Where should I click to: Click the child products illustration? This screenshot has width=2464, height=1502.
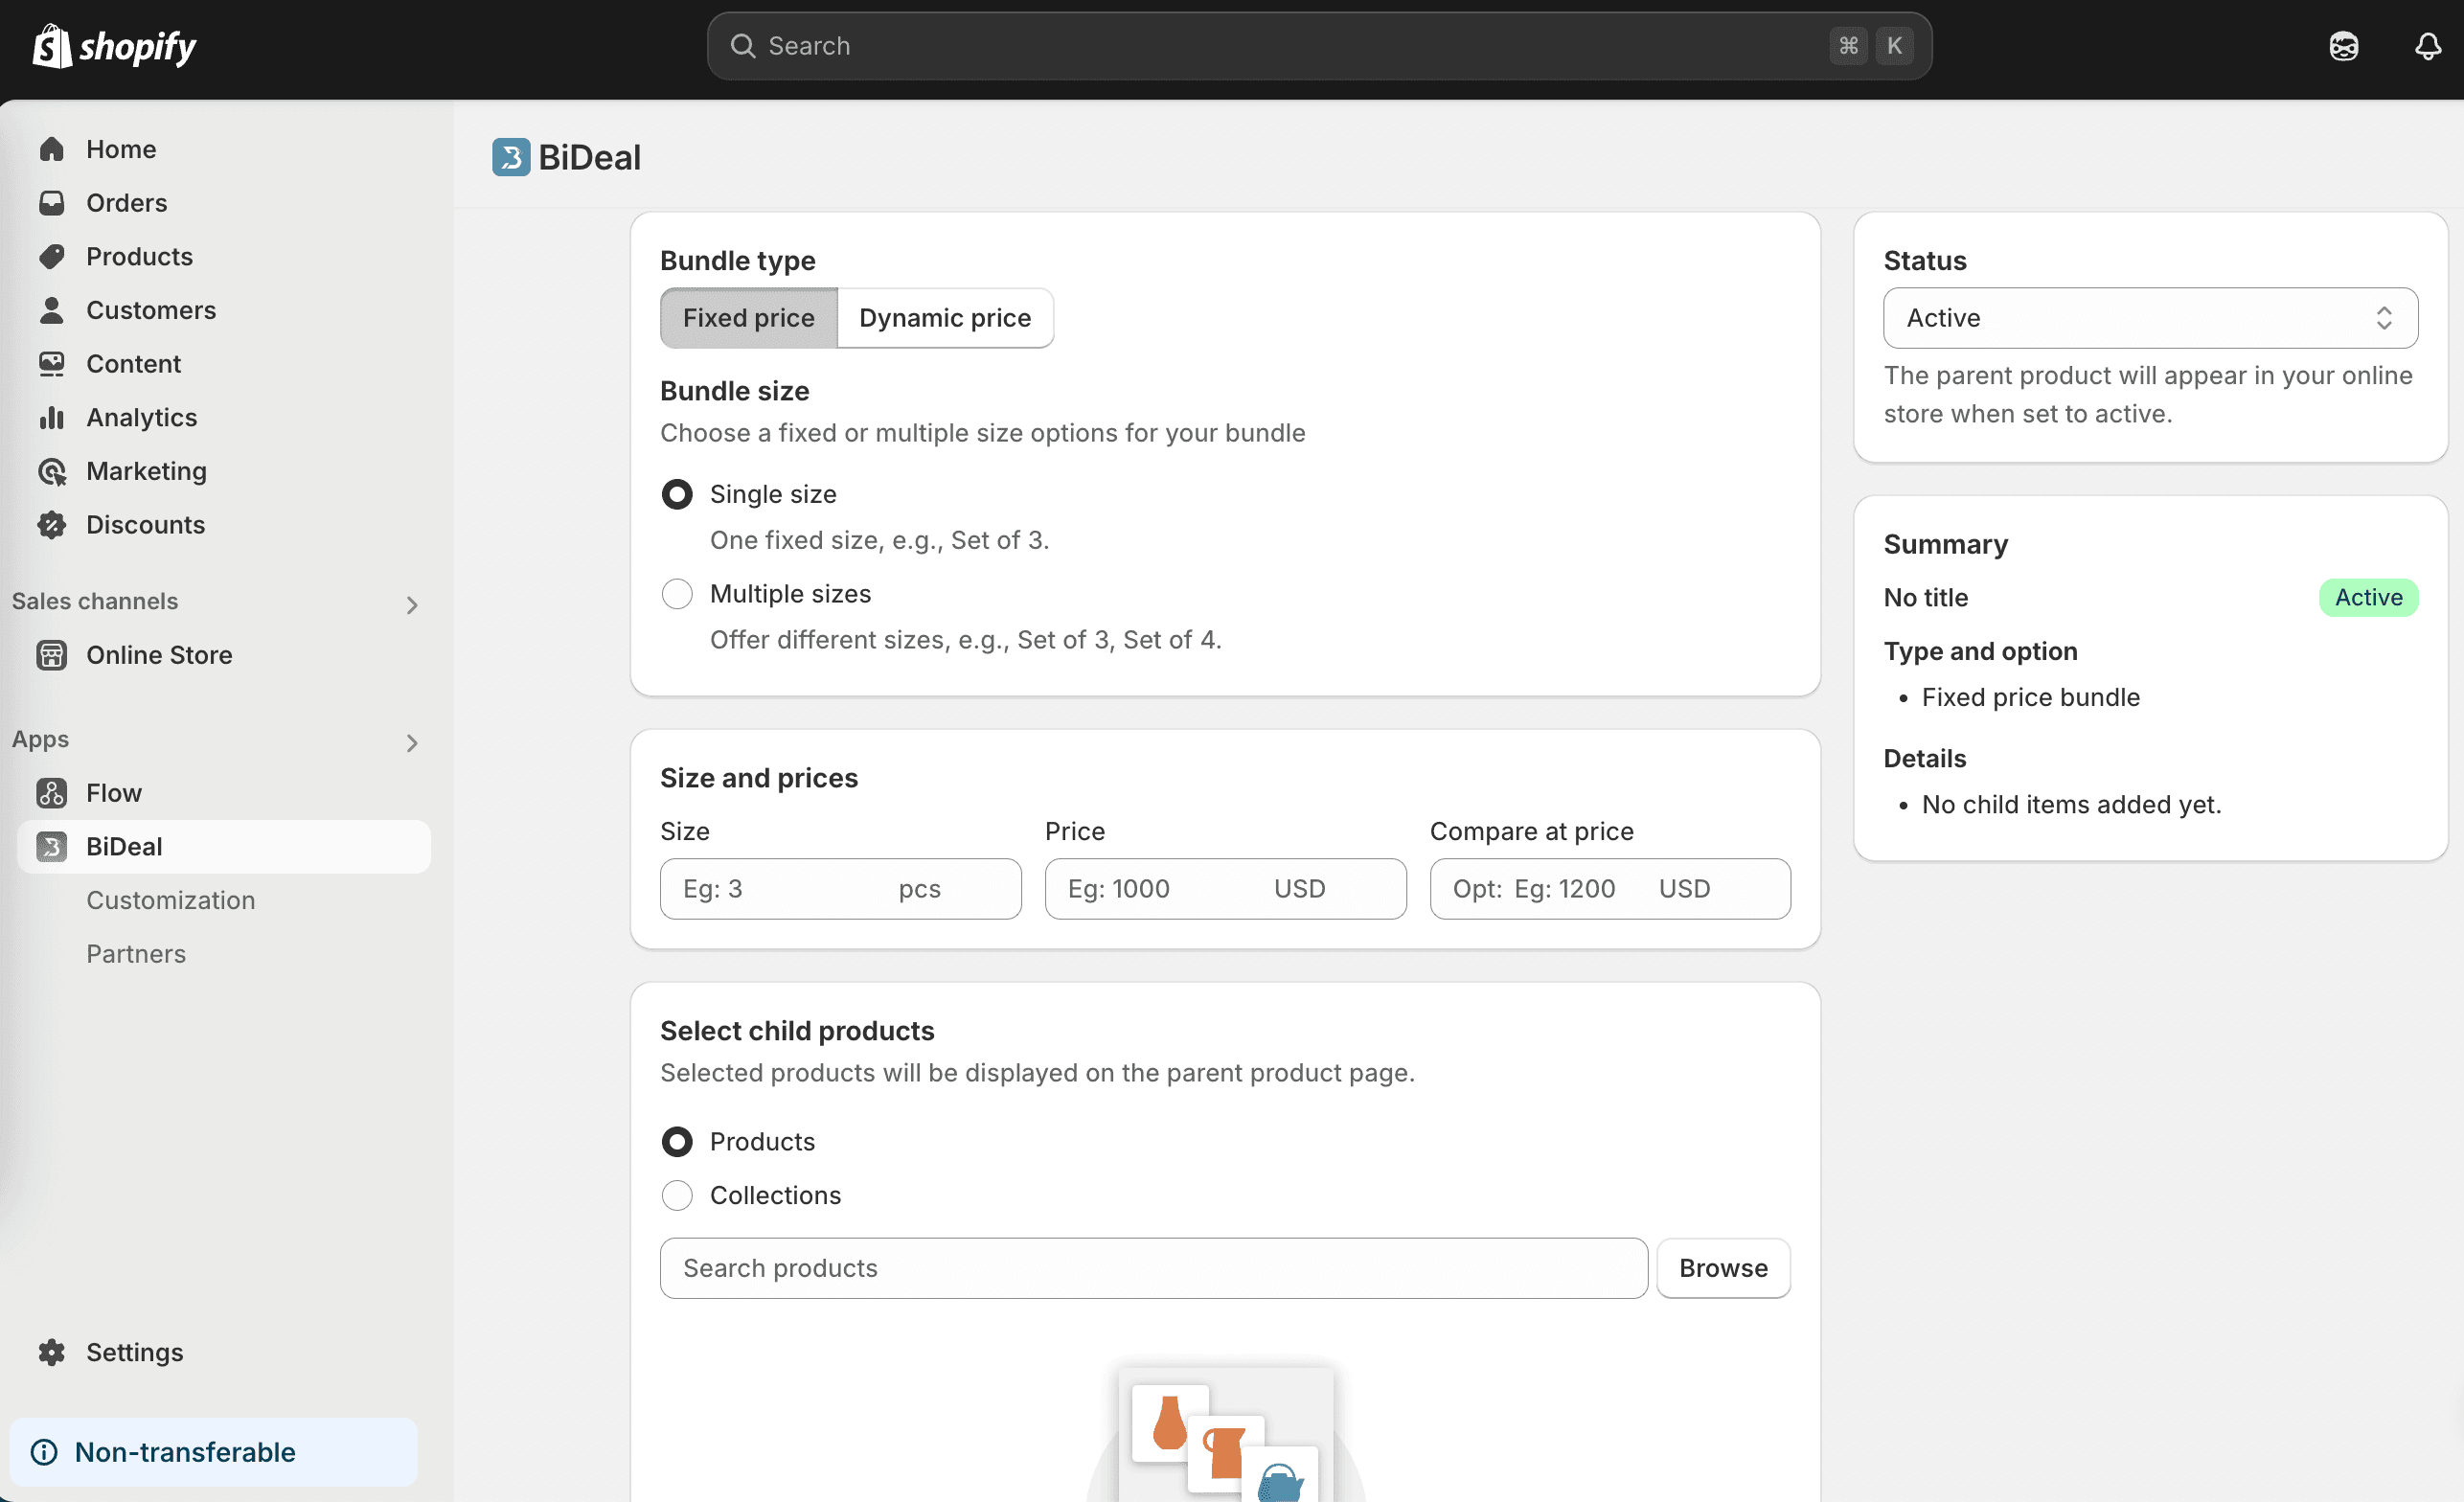(x=1226, y=1434)
